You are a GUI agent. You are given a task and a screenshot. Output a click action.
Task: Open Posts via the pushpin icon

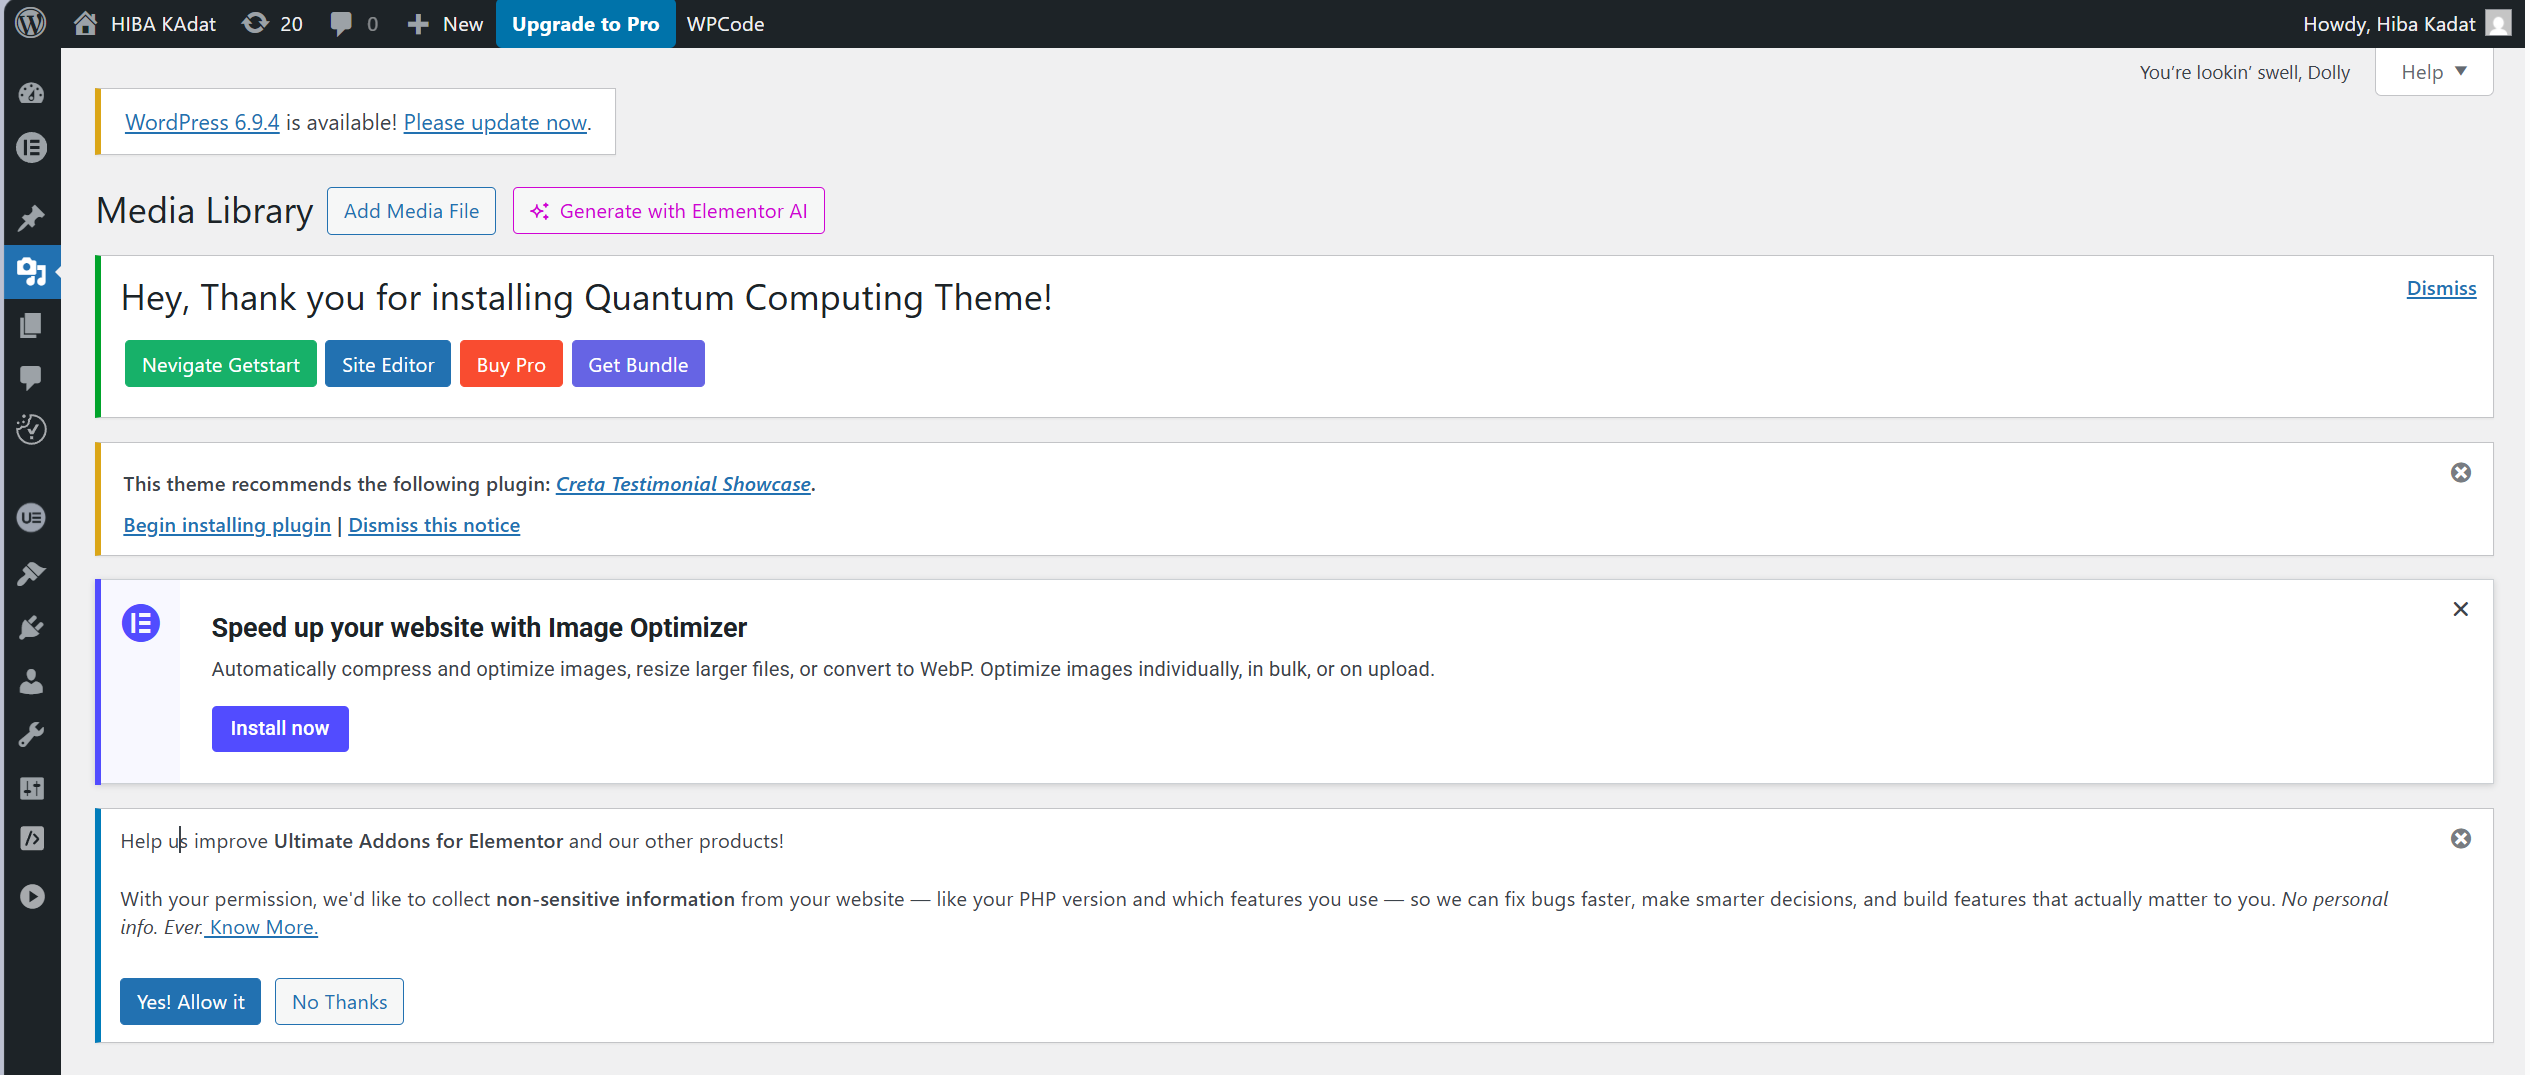pos(31,218)
